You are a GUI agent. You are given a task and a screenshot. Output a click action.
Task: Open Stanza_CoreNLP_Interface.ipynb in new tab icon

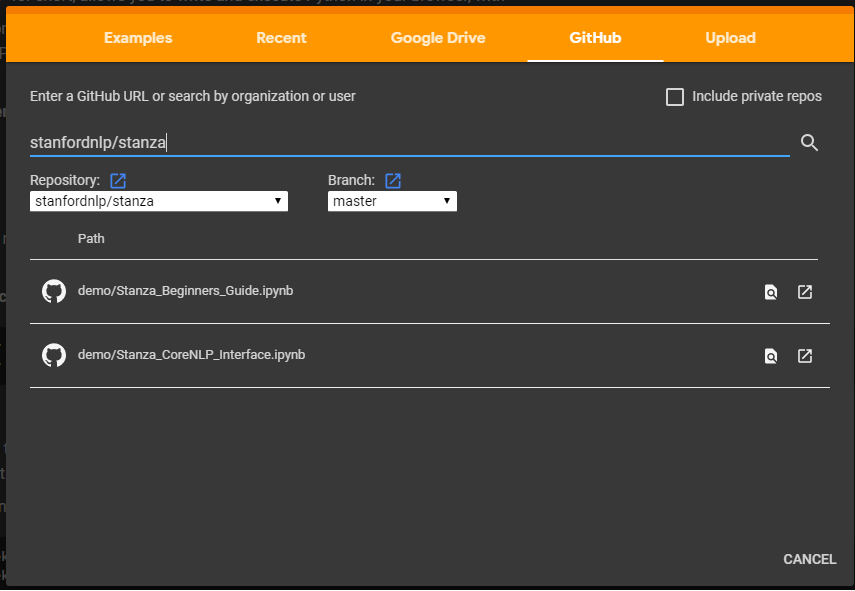pyautogui.click(x=805, y=356)
